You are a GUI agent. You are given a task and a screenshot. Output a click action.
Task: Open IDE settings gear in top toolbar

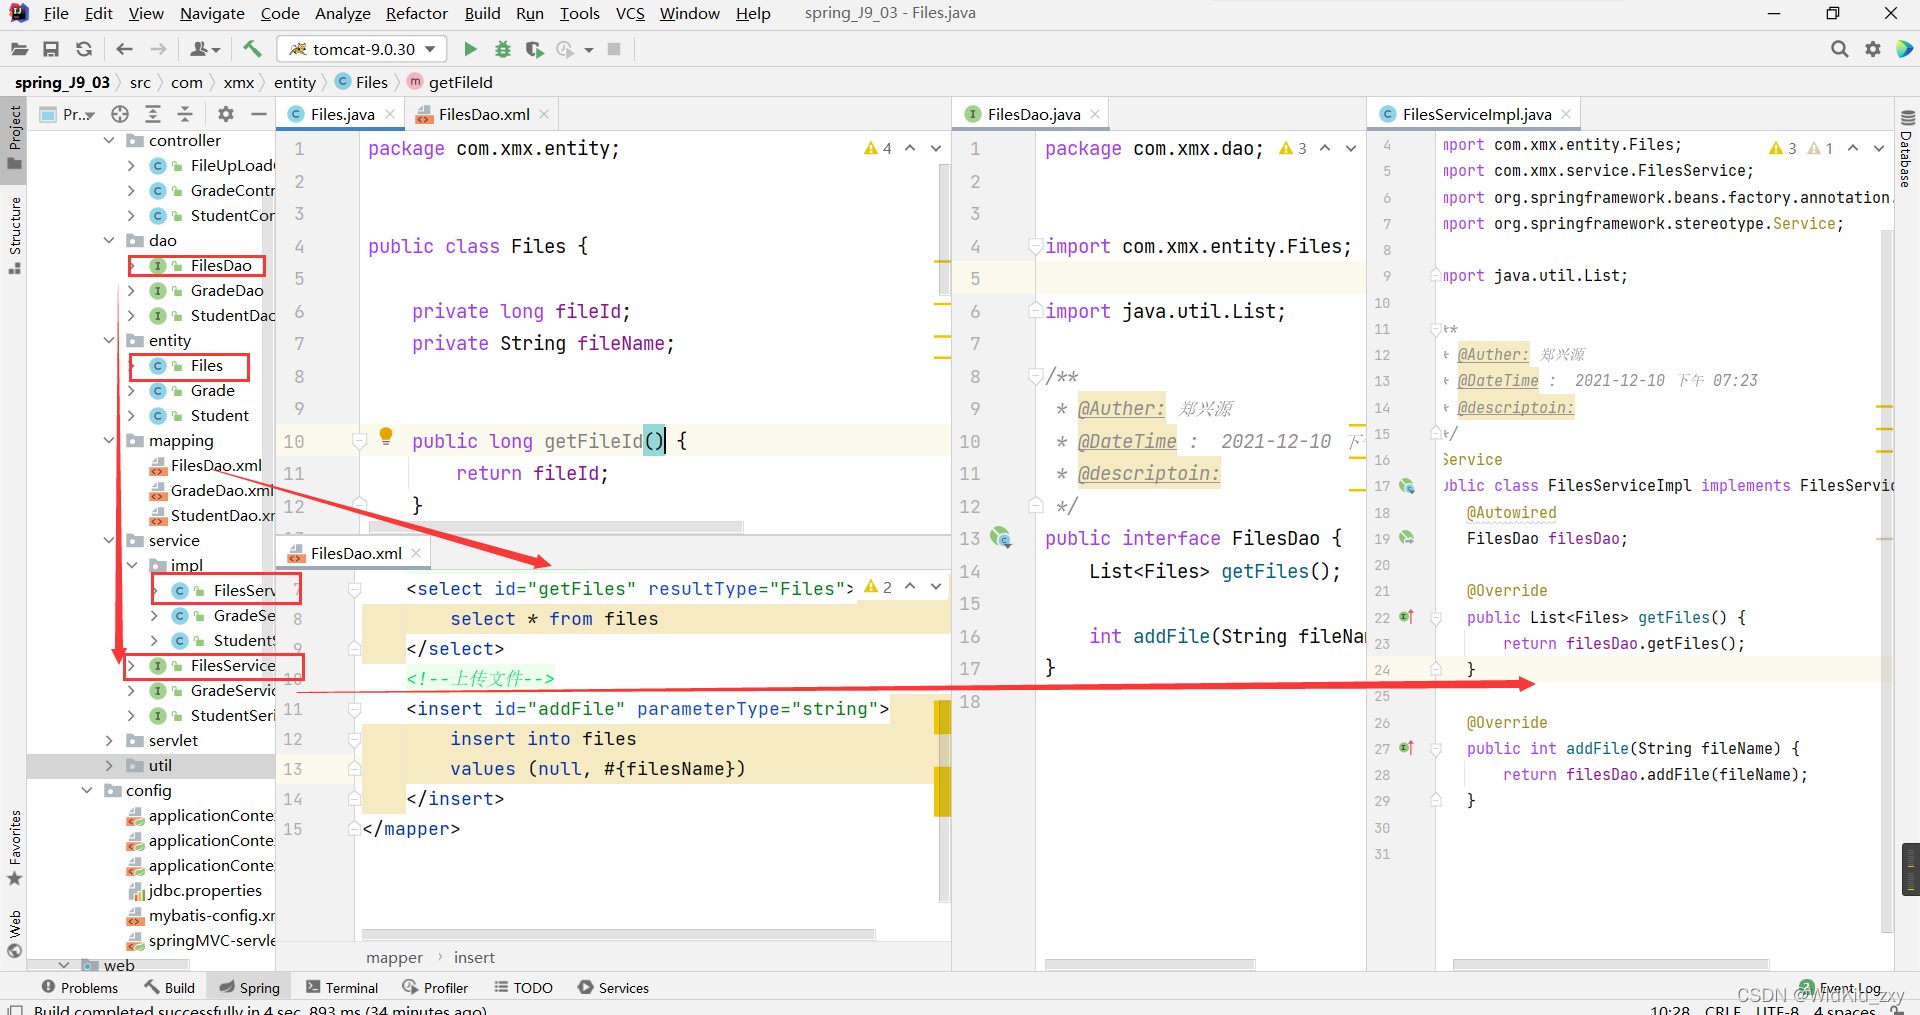(x=1873, y=49)
